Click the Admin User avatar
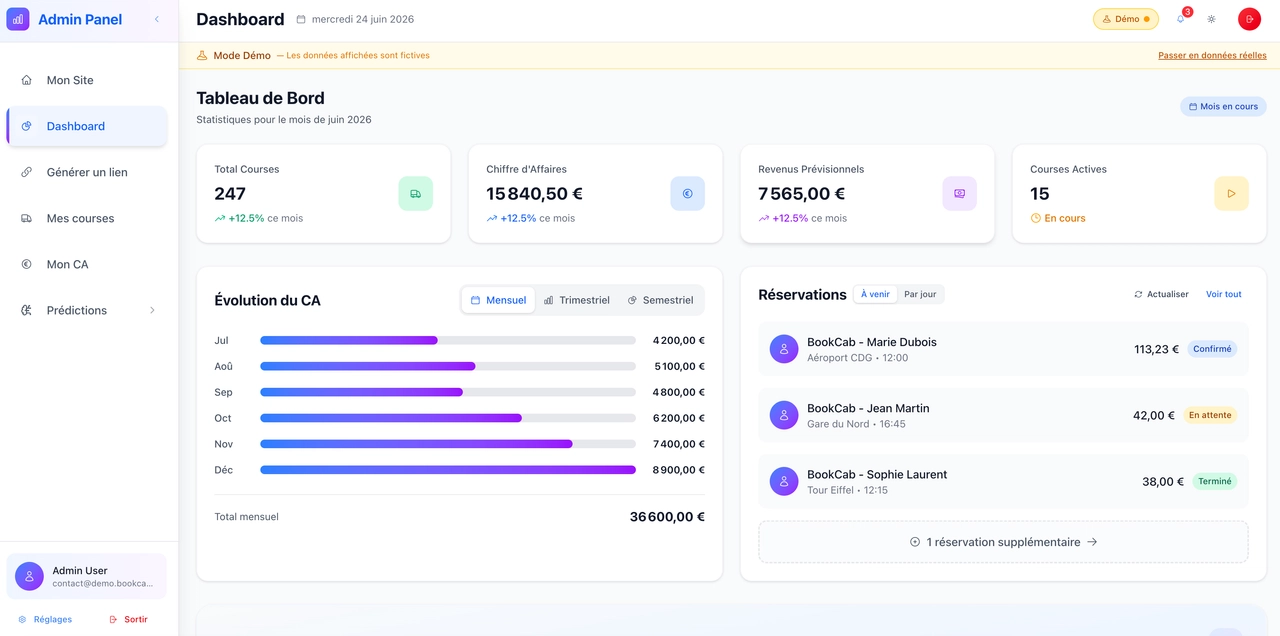The height and width of the screenshot is (636, 1280). click(x=29, y=576)
